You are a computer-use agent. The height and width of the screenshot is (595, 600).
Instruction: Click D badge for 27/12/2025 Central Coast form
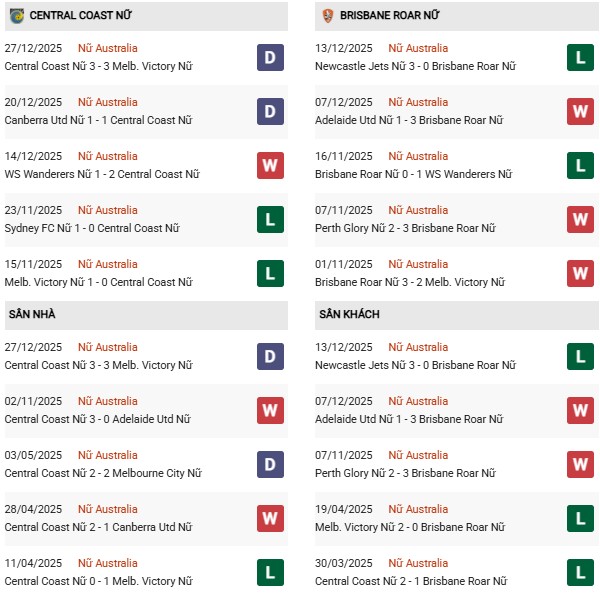tap(270, 58)
